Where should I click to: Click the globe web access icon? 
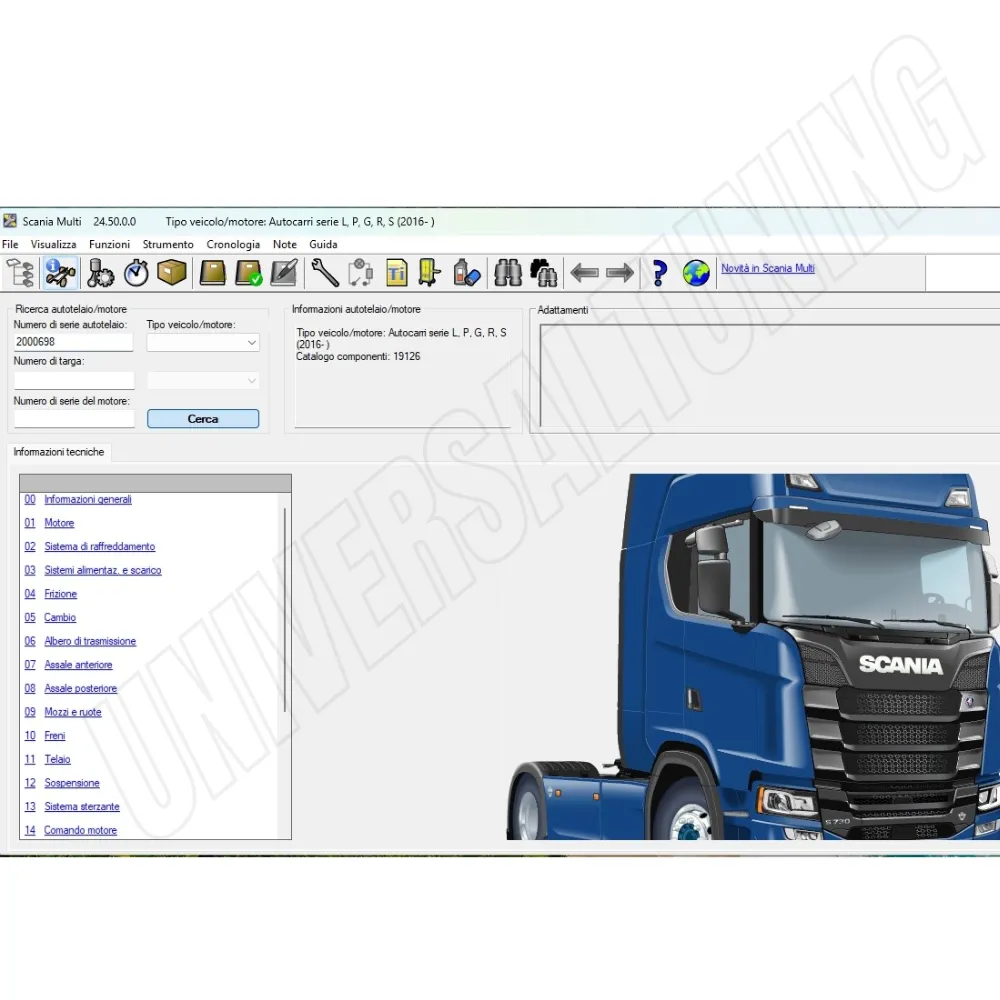(695, 272)
